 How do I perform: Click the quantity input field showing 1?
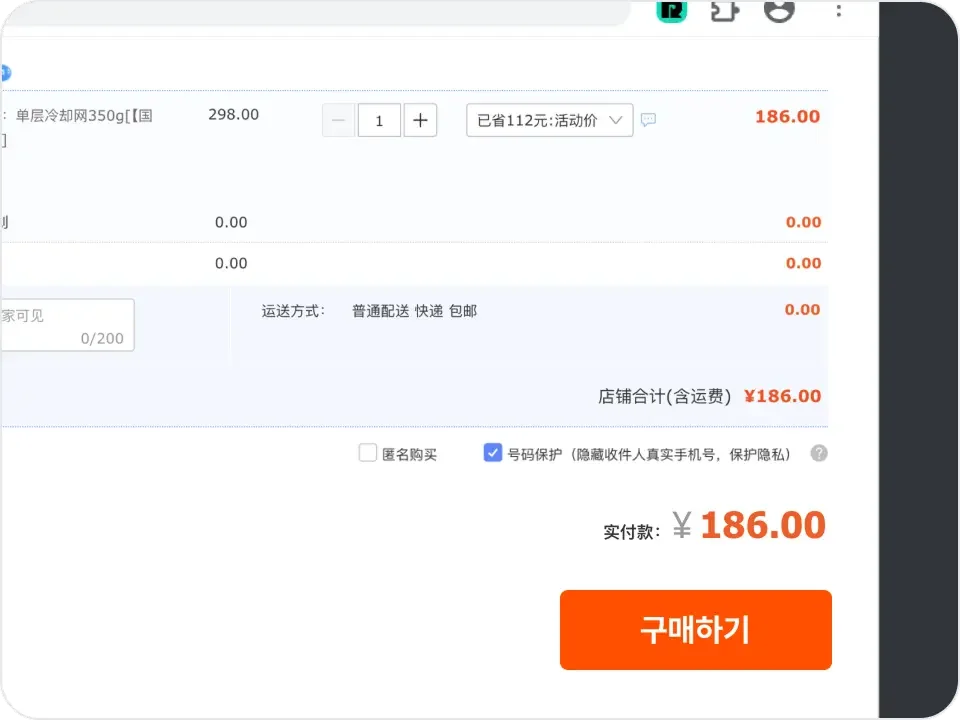coord(379,120)
